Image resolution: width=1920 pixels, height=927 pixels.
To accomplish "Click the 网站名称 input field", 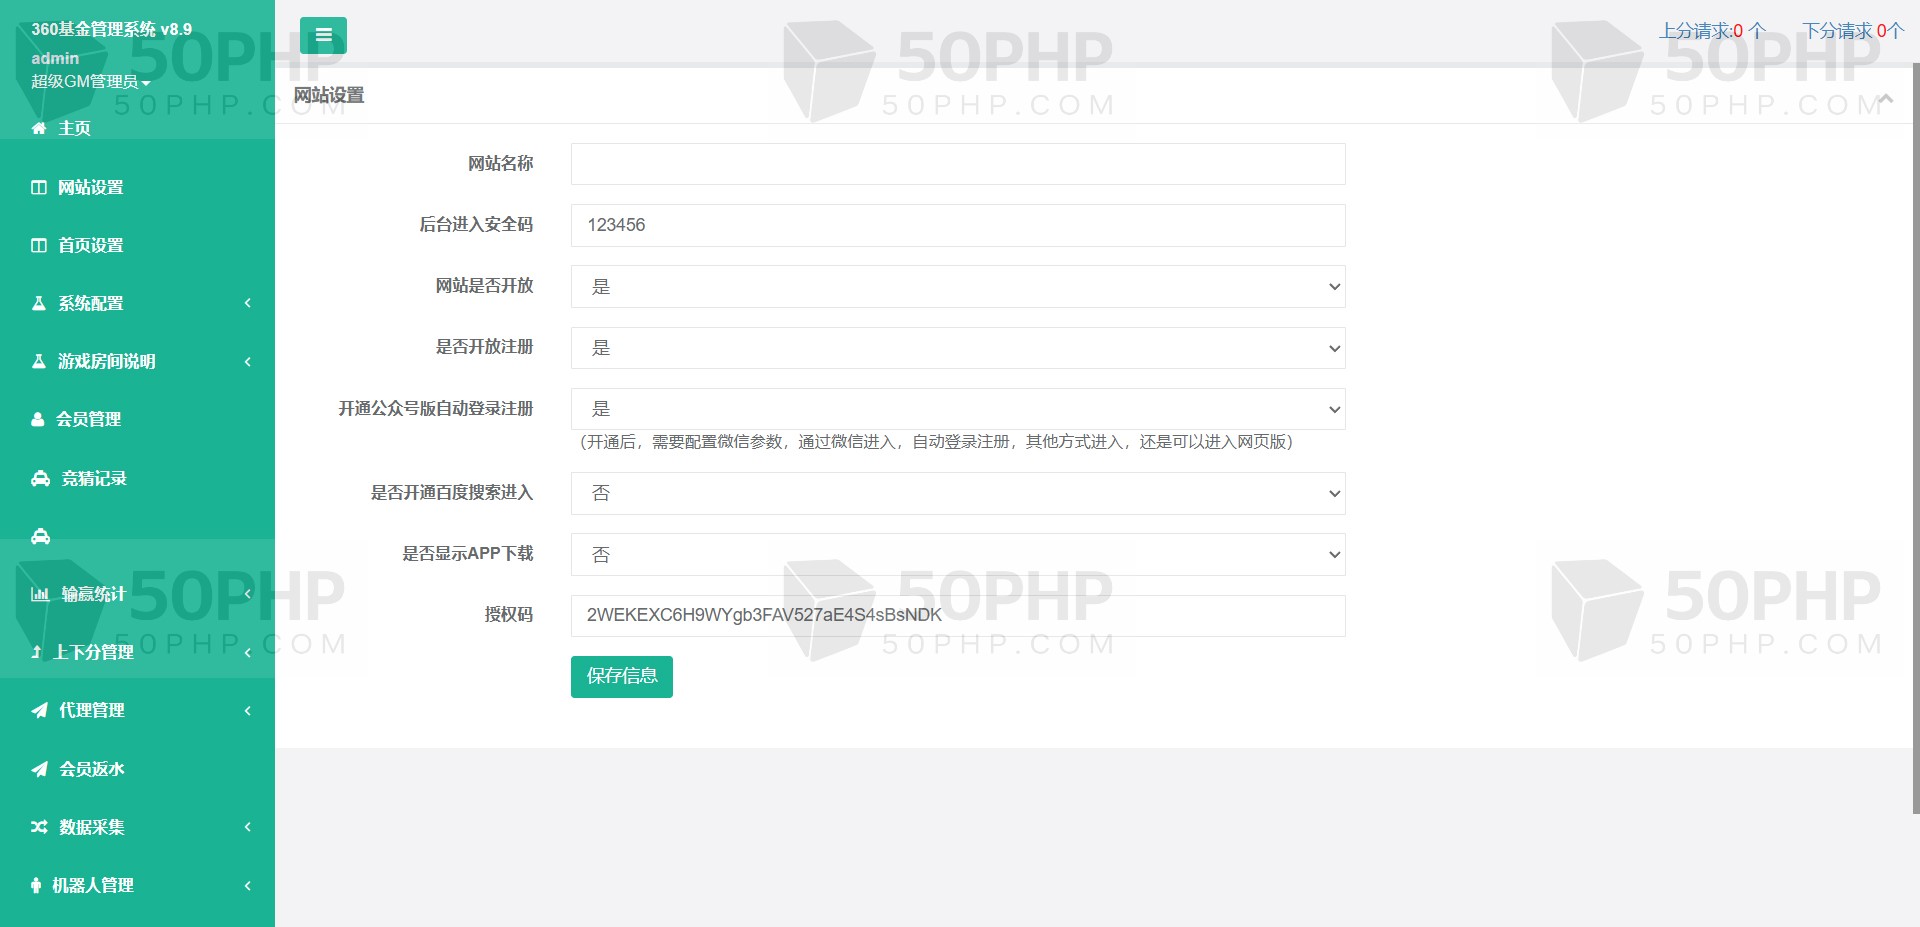I will tap(957, 164).
